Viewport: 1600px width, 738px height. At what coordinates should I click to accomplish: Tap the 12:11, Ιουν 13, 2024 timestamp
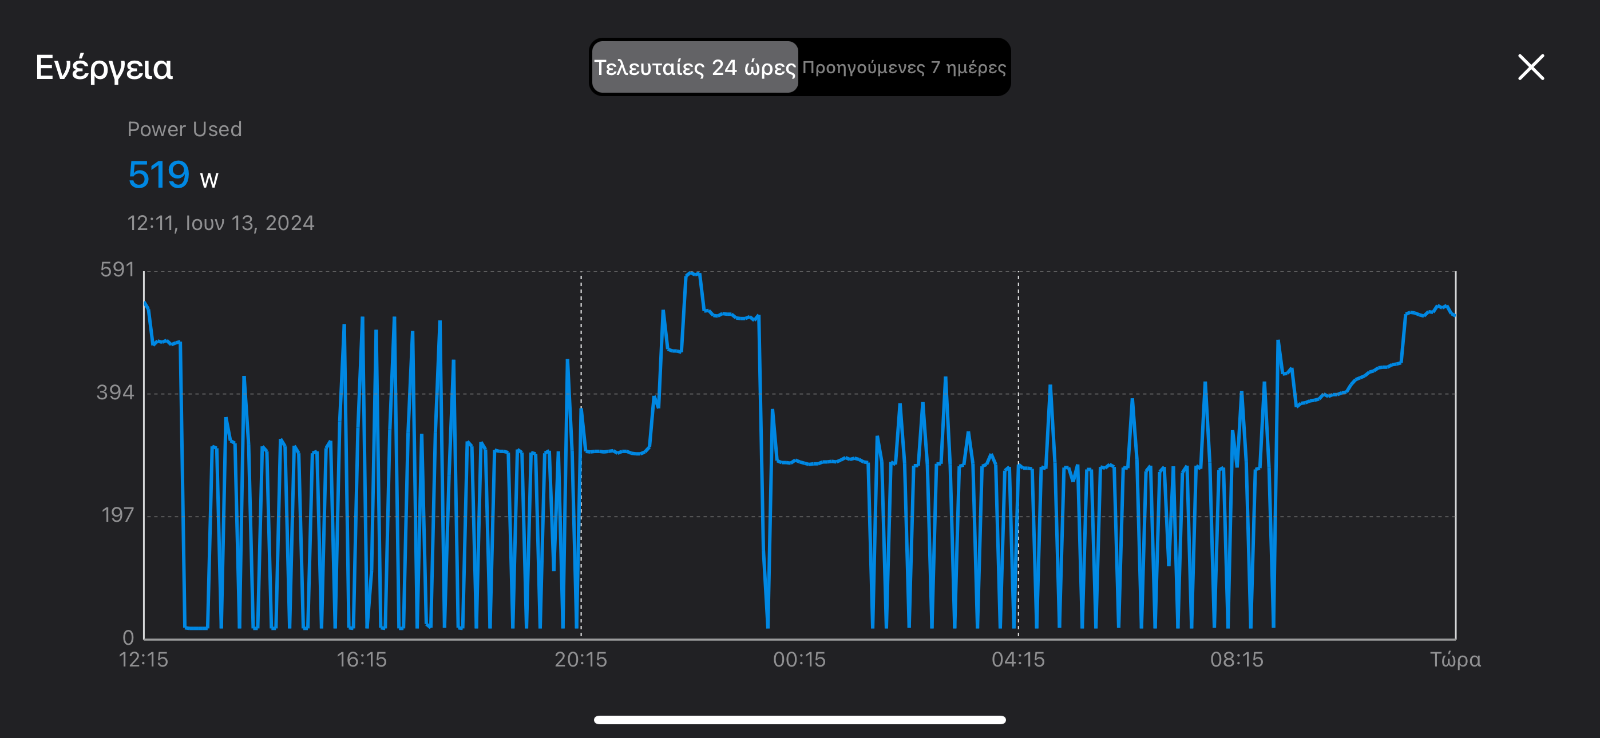[221, 223]
